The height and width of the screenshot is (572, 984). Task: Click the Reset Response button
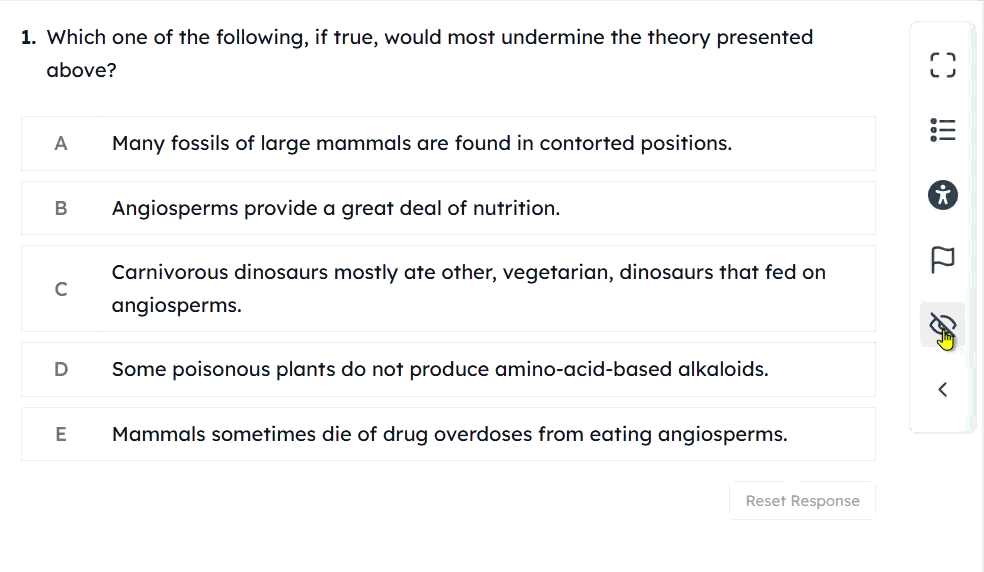802,501
